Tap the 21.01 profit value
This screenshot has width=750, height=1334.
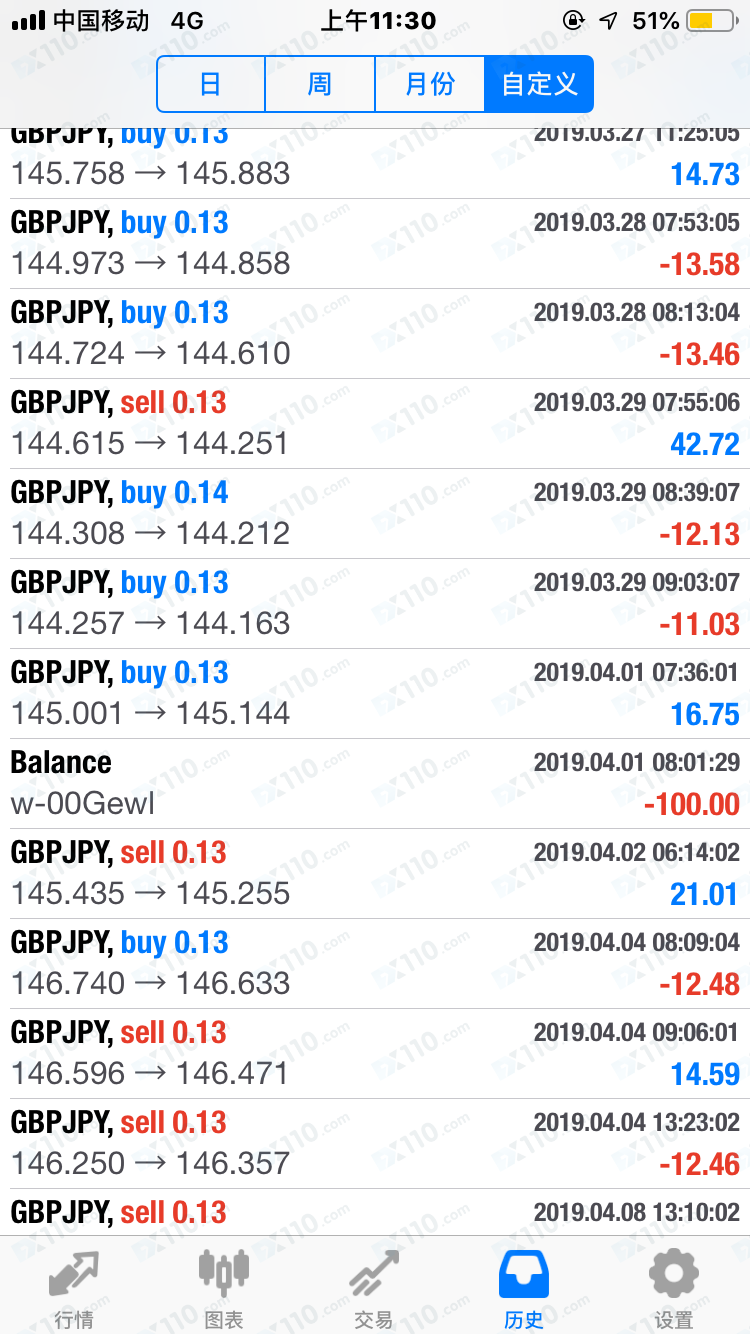click(x=704, y=895)
